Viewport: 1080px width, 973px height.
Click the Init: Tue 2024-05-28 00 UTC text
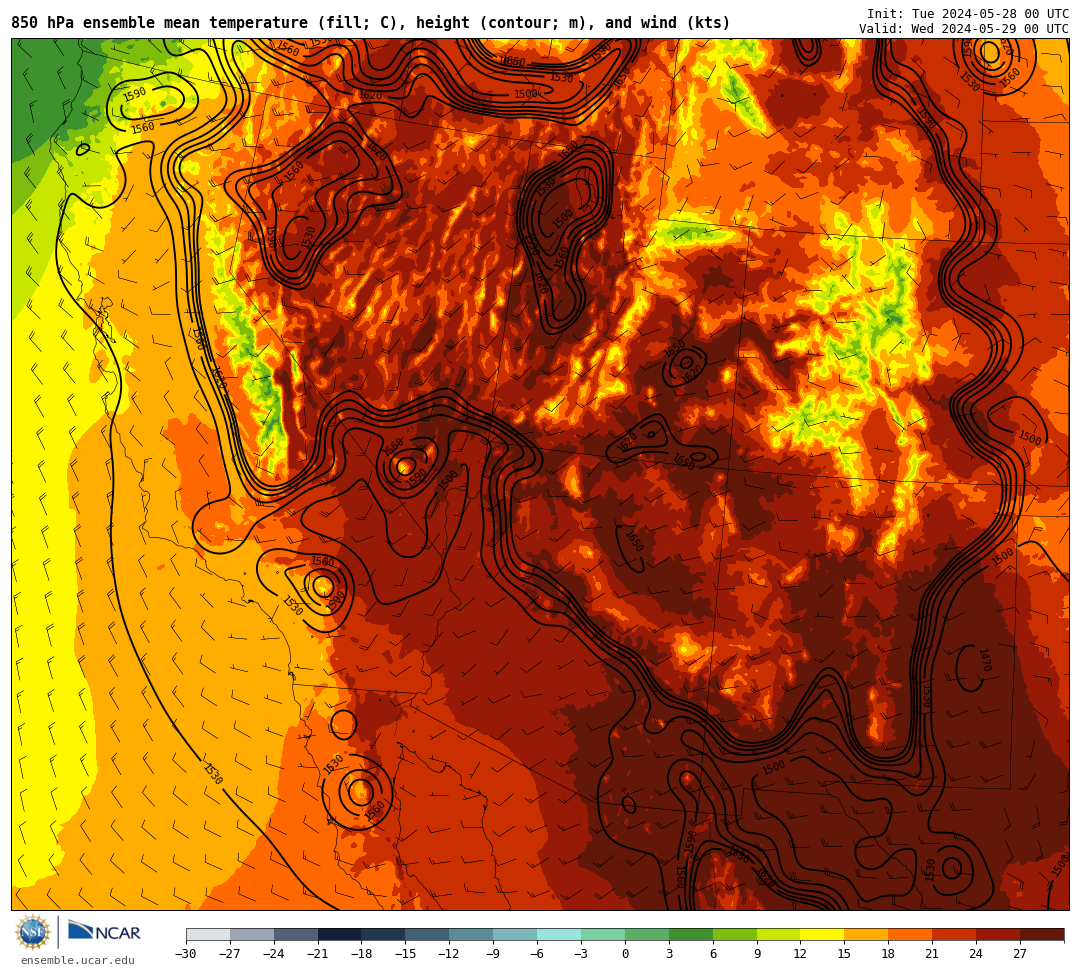click(968, 14)
